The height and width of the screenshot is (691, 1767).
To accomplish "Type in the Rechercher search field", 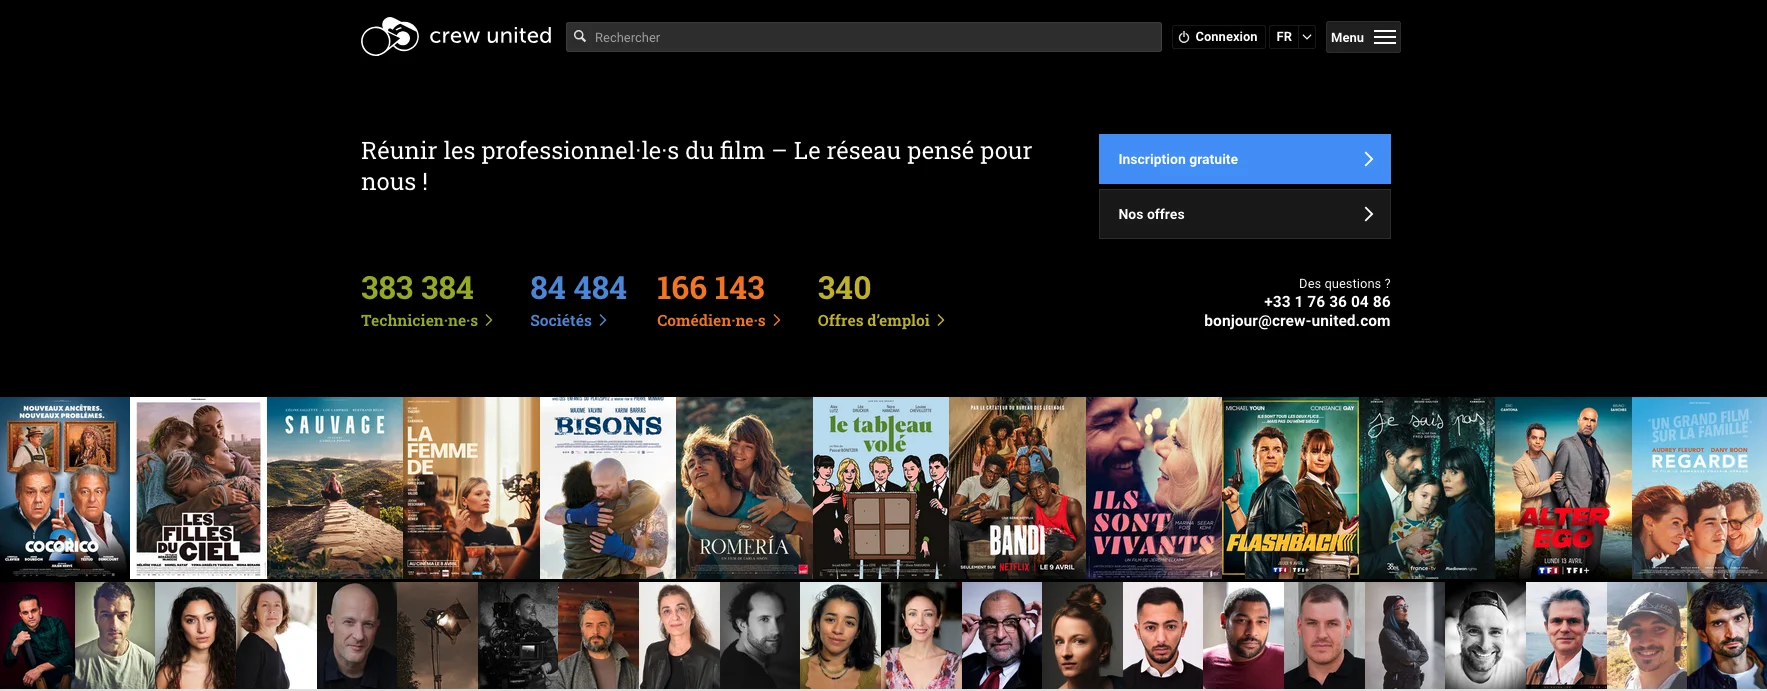I will click(870, 37).
